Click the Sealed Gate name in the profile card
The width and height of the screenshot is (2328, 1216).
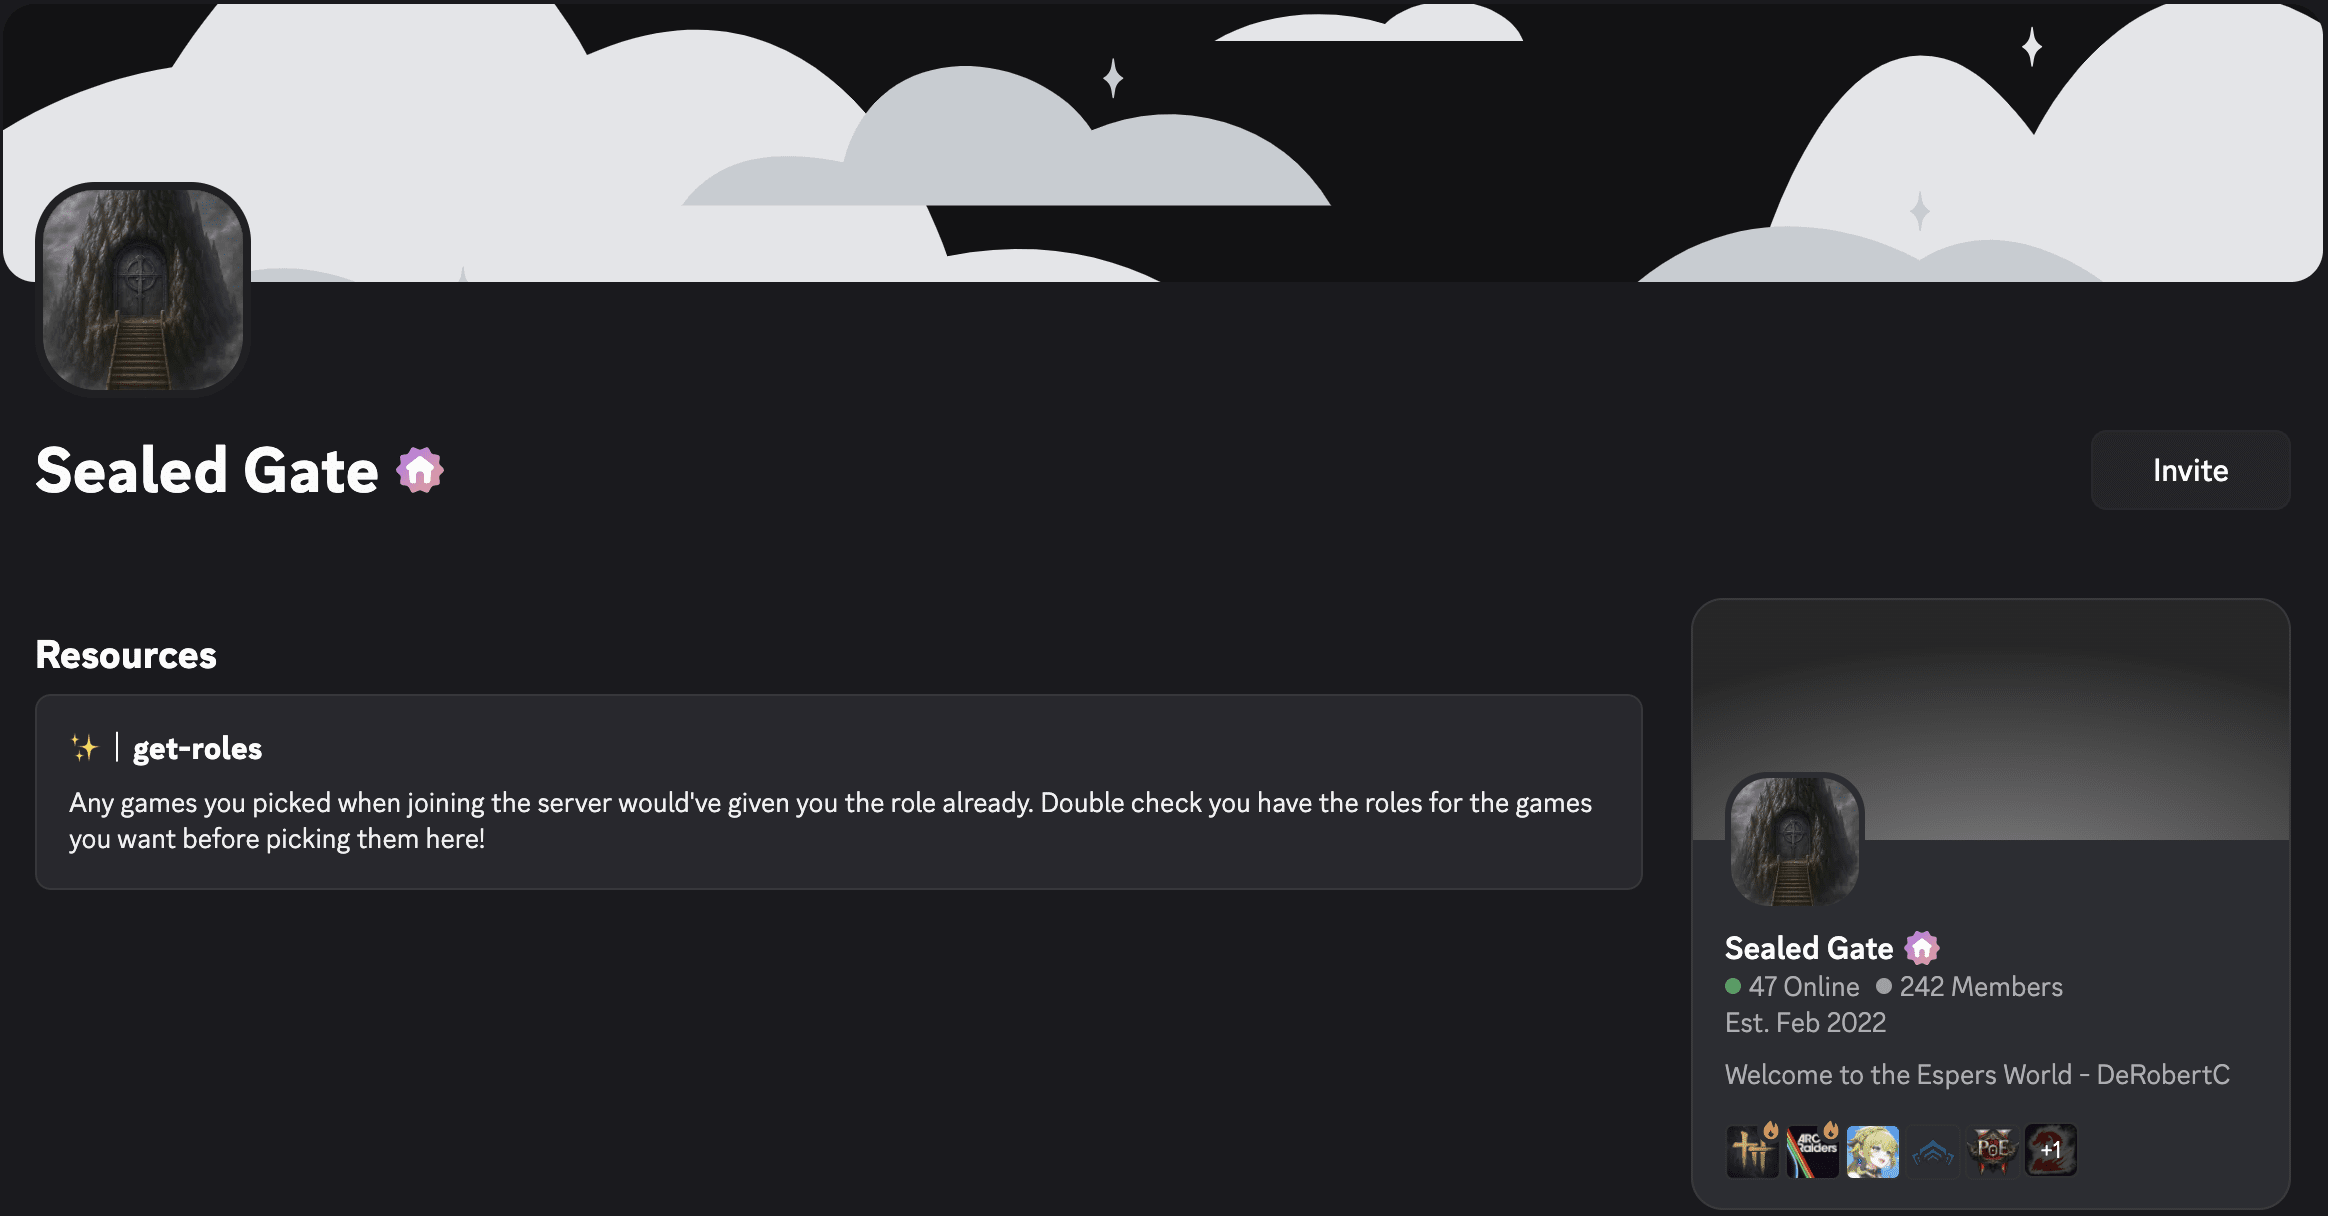(1808, 947)
